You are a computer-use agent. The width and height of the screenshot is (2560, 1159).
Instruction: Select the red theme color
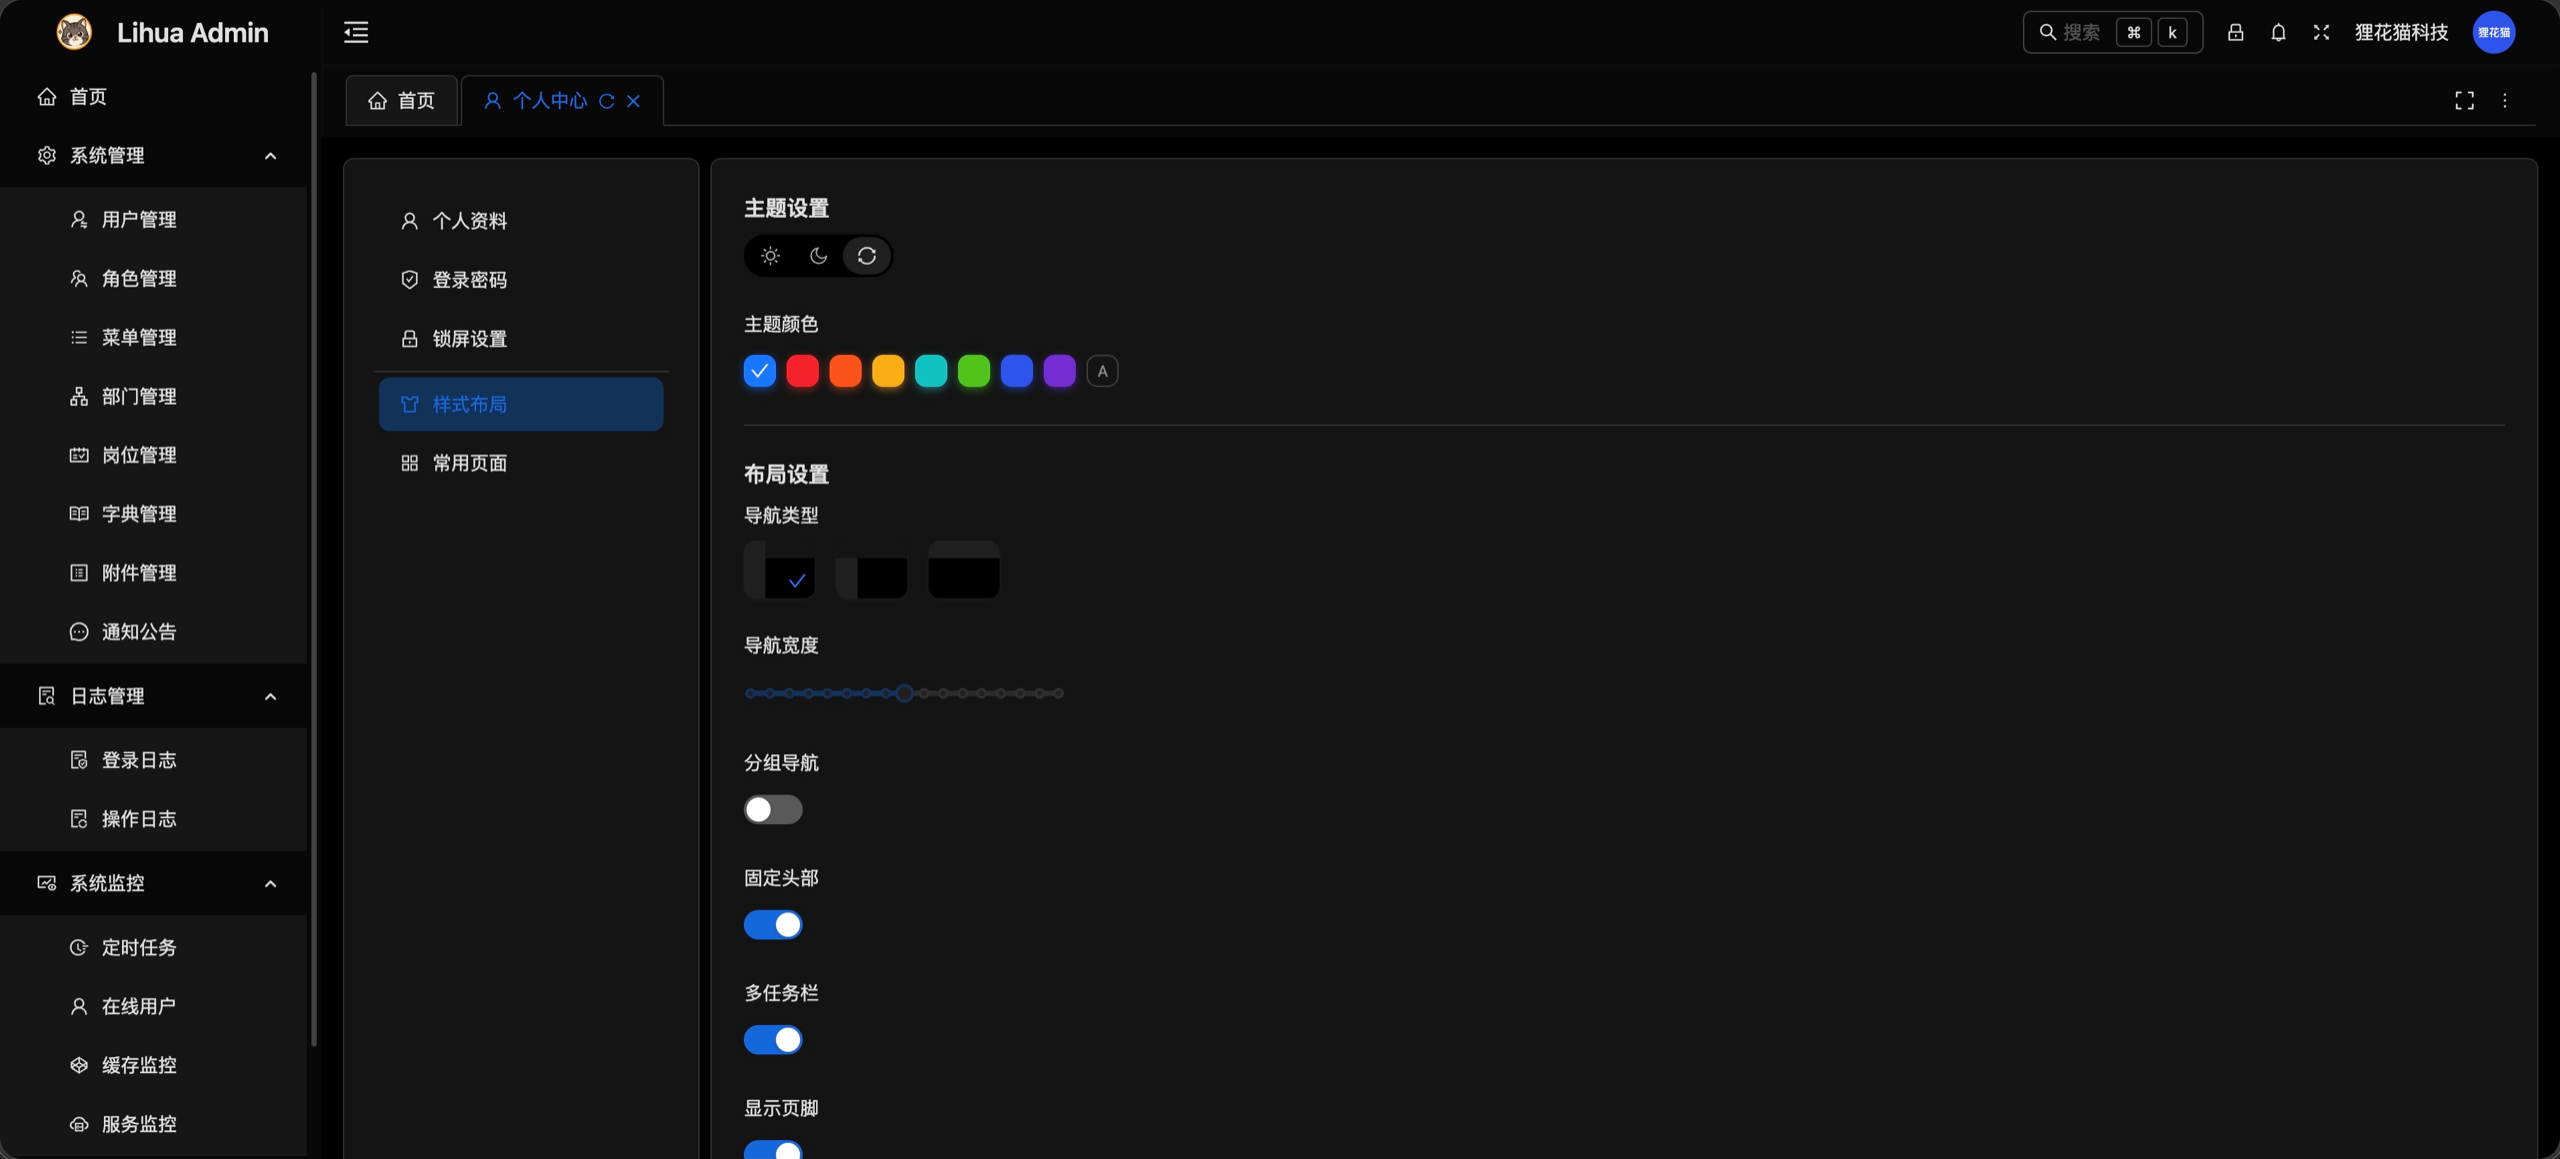coord(802,371)
